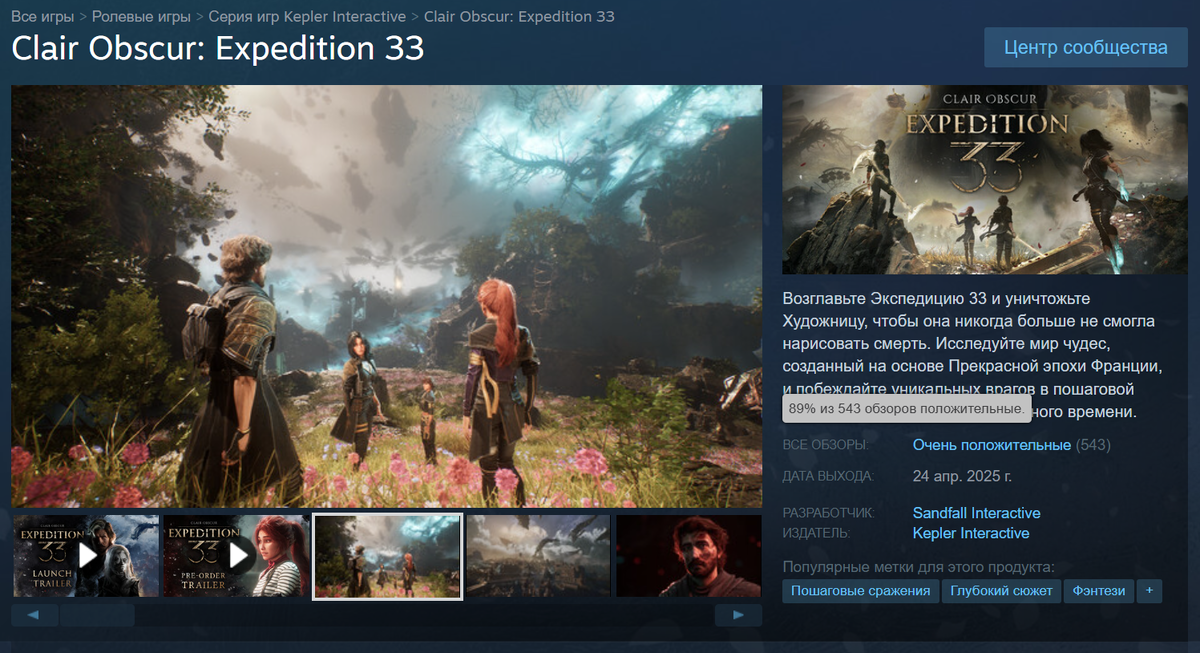
Task: Select the Пошаговые сражения tag
Action: click(861, 591)
